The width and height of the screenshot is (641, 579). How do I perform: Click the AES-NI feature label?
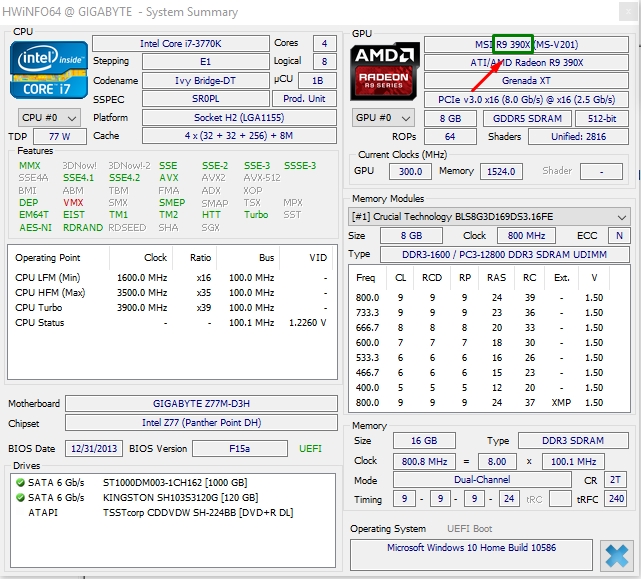coord(36,228)
